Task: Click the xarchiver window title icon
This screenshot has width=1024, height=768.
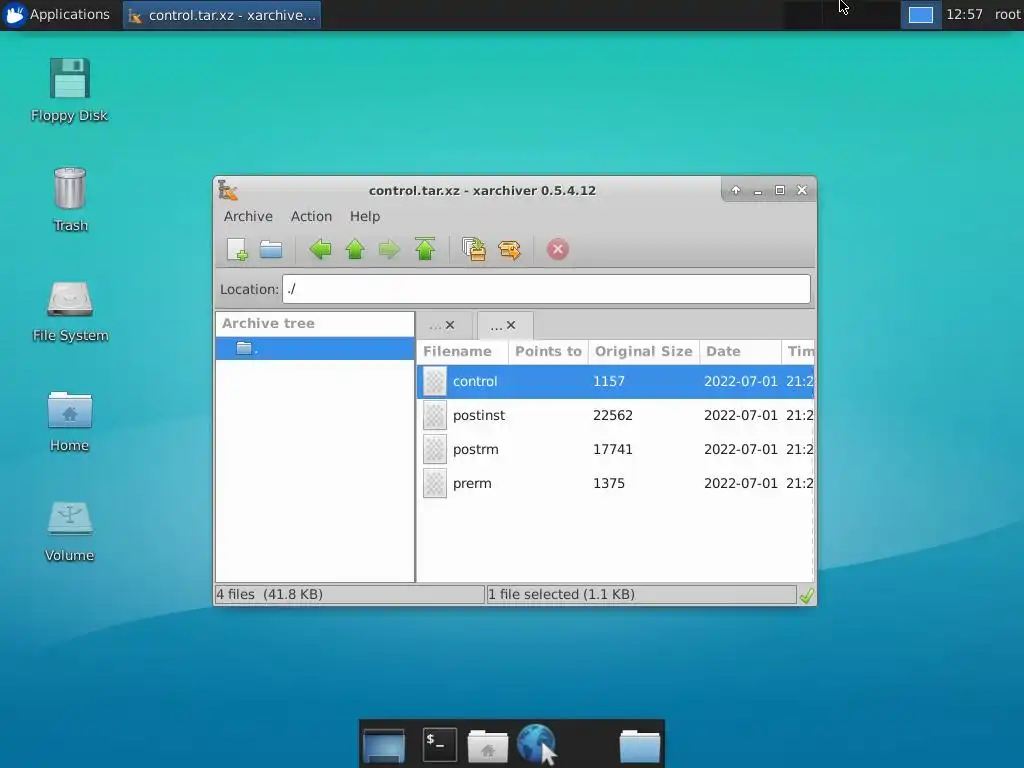Action: click(x=228, y=190)
